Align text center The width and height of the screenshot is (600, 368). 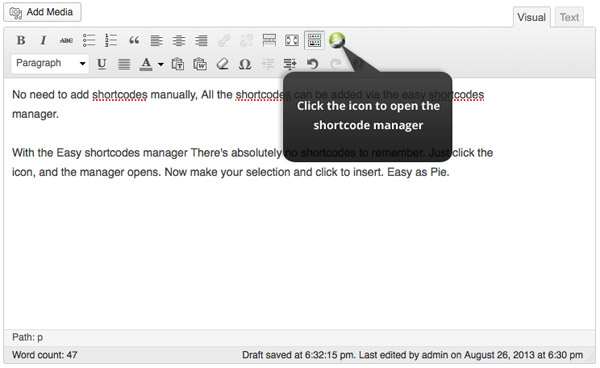coord(179,40)
